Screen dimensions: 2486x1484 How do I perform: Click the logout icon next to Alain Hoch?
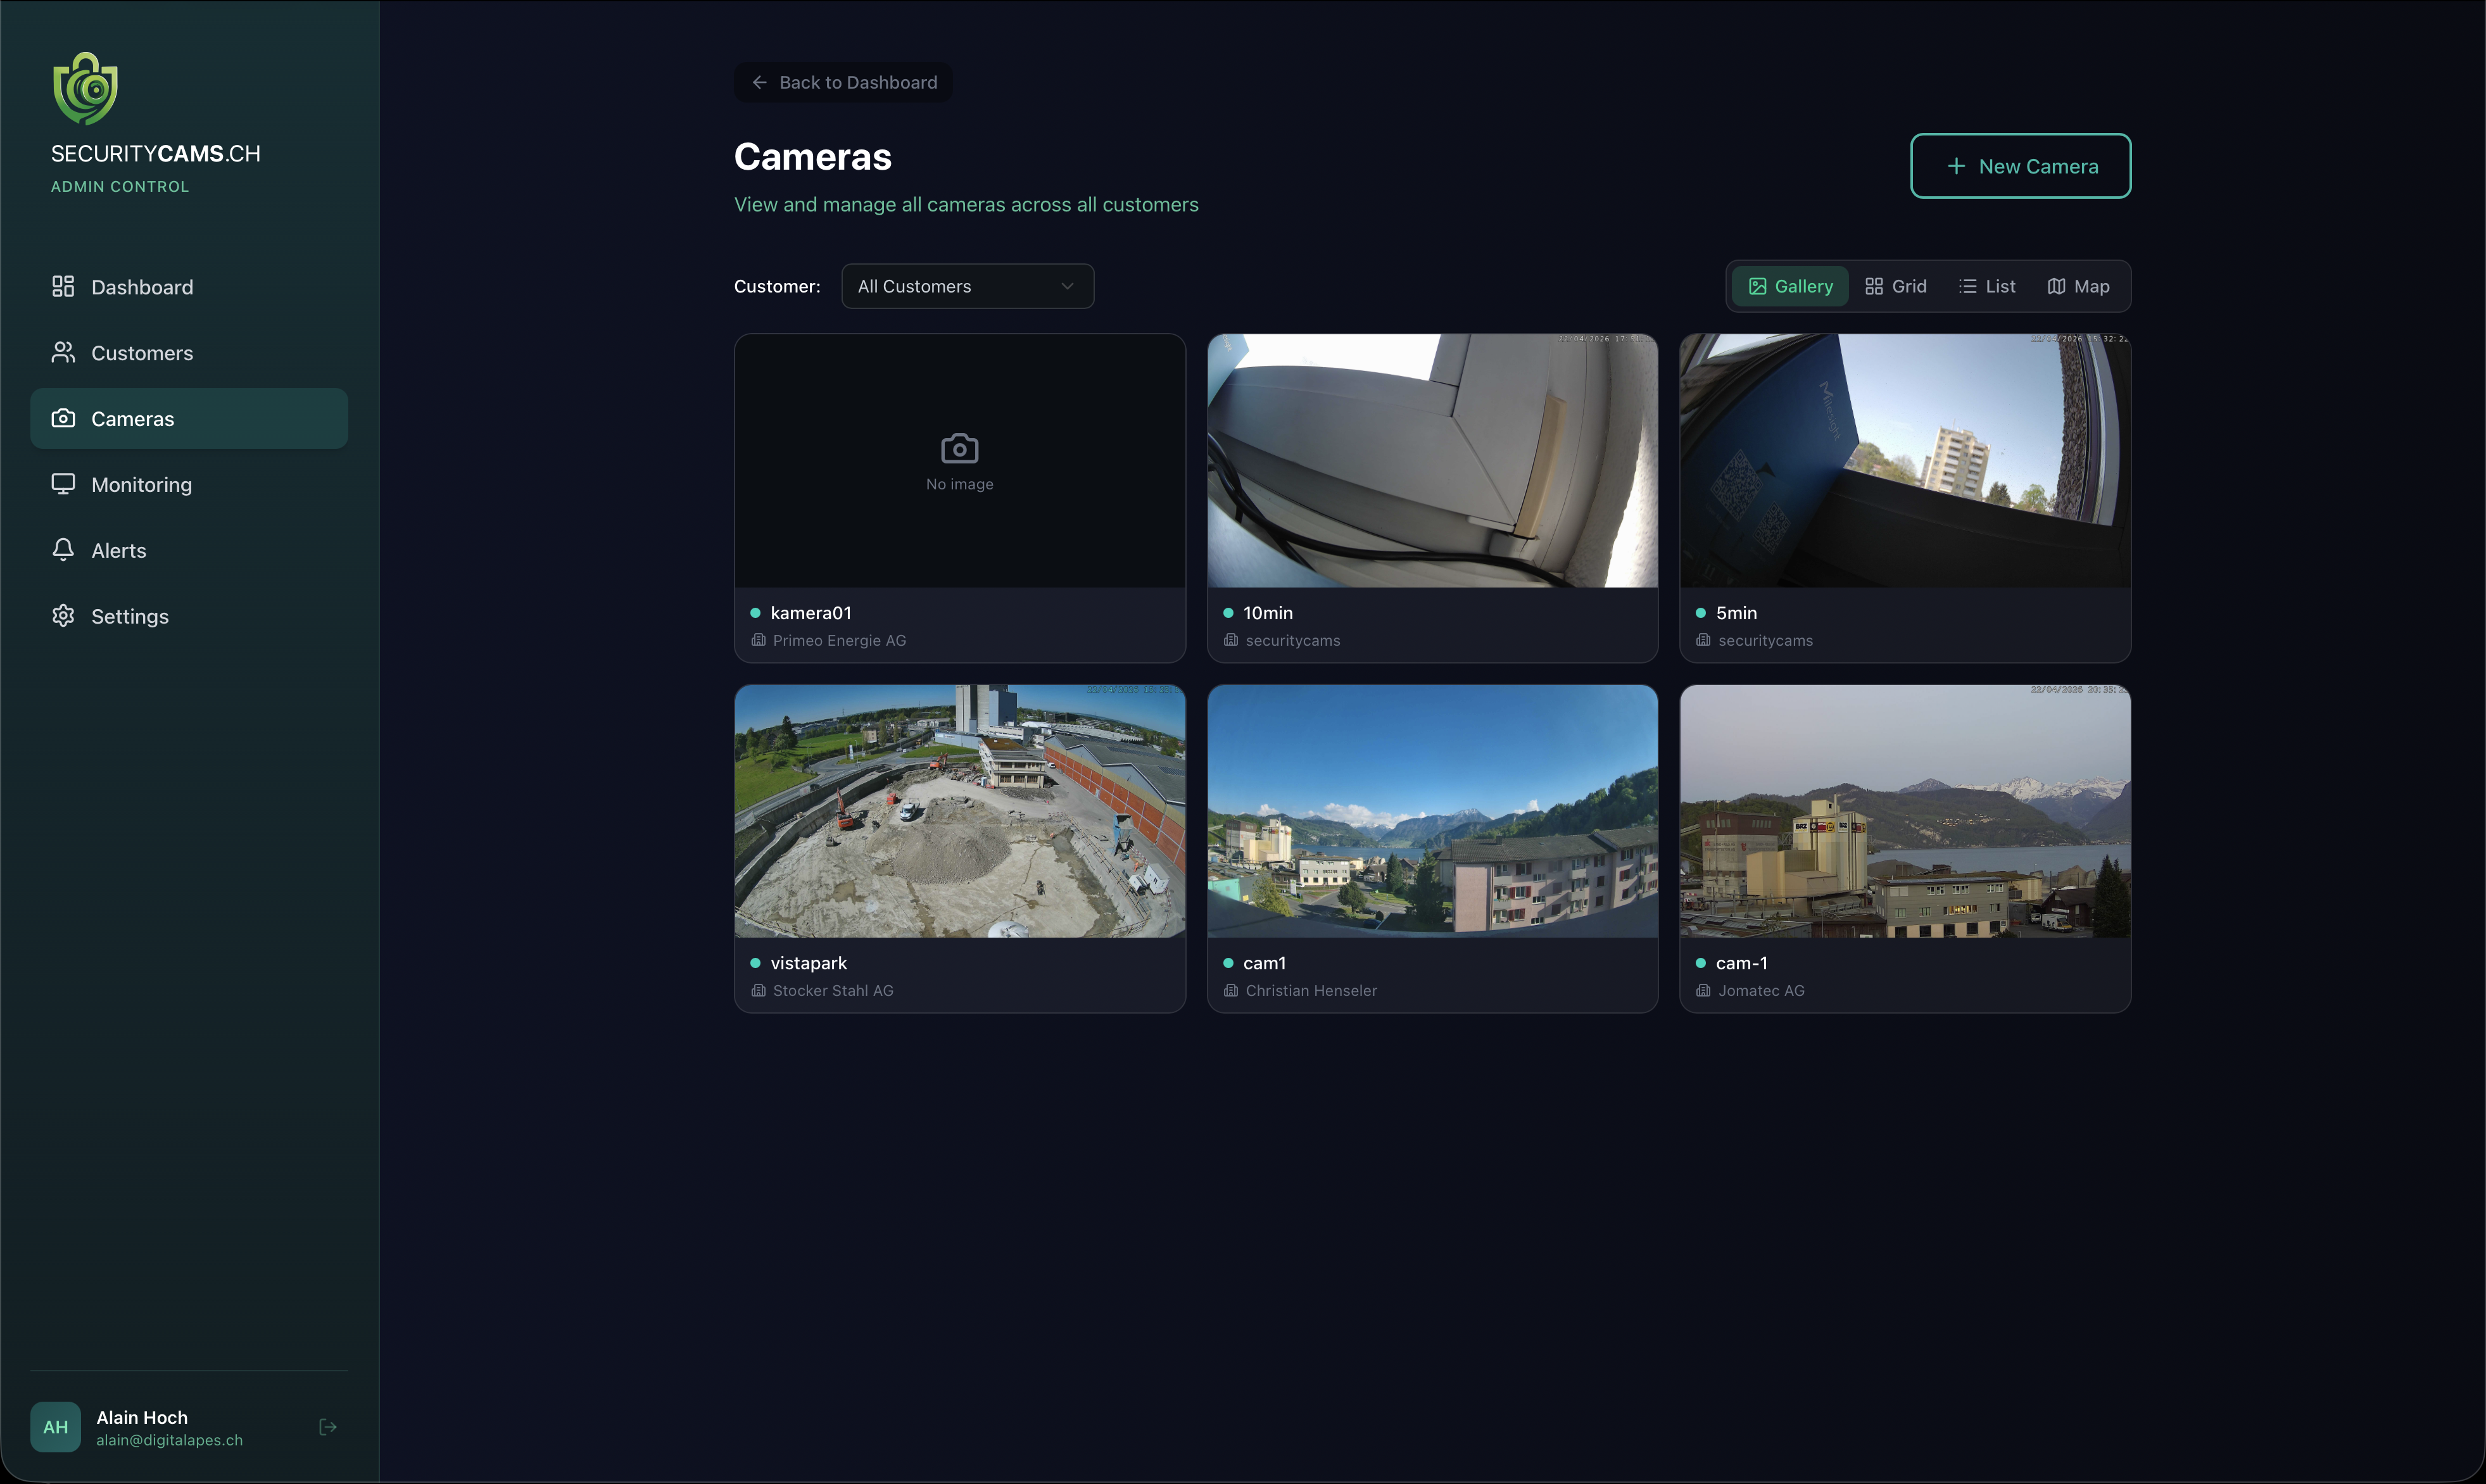[x=327, y=1427]
